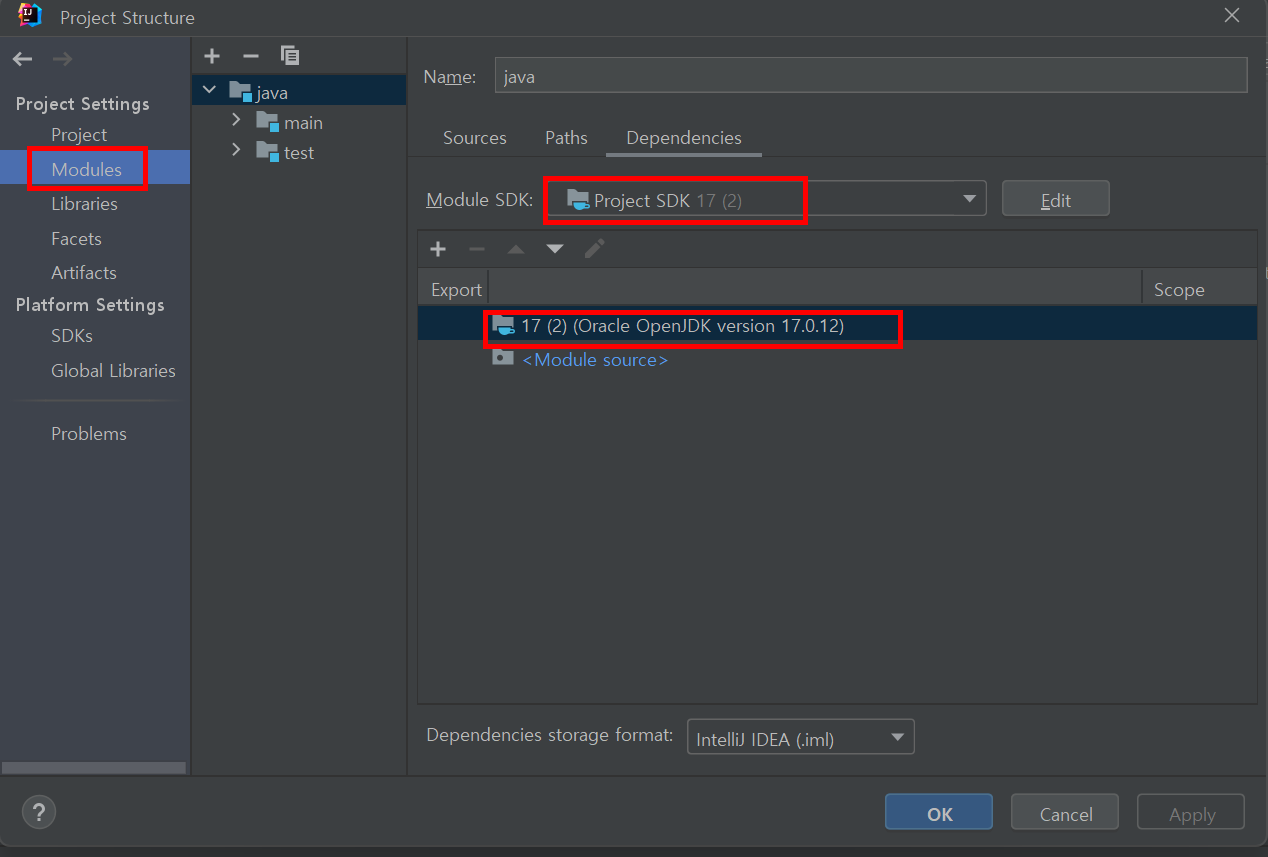Open Project settings section
1268x857 pixels.
(79, 134)
